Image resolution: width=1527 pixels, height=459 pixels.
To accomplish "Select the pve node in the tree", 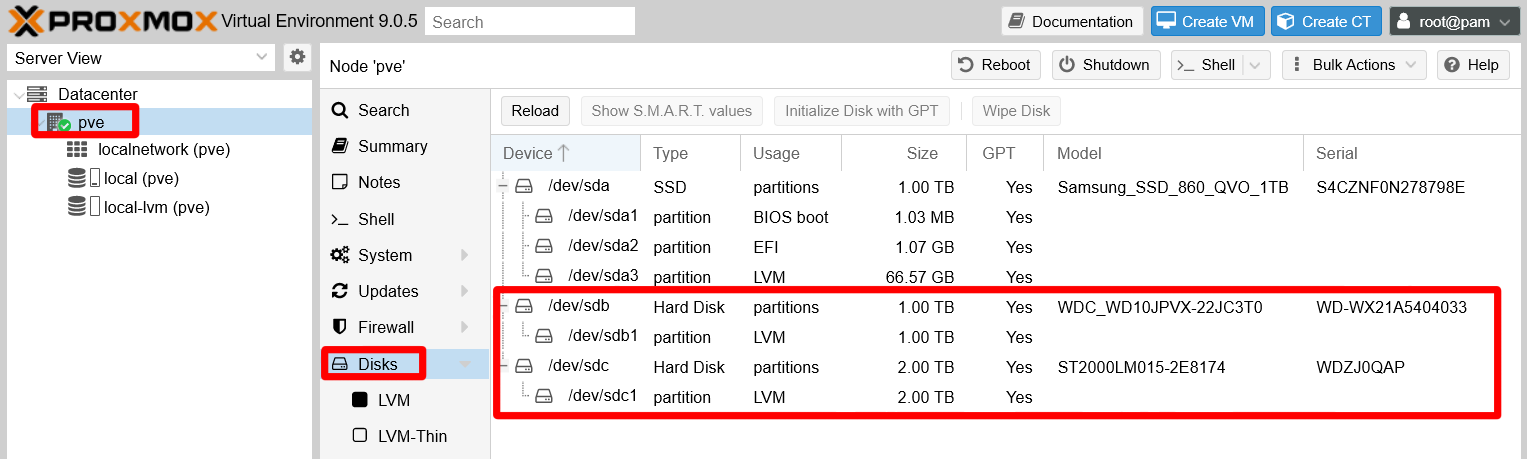I will 91,122.
